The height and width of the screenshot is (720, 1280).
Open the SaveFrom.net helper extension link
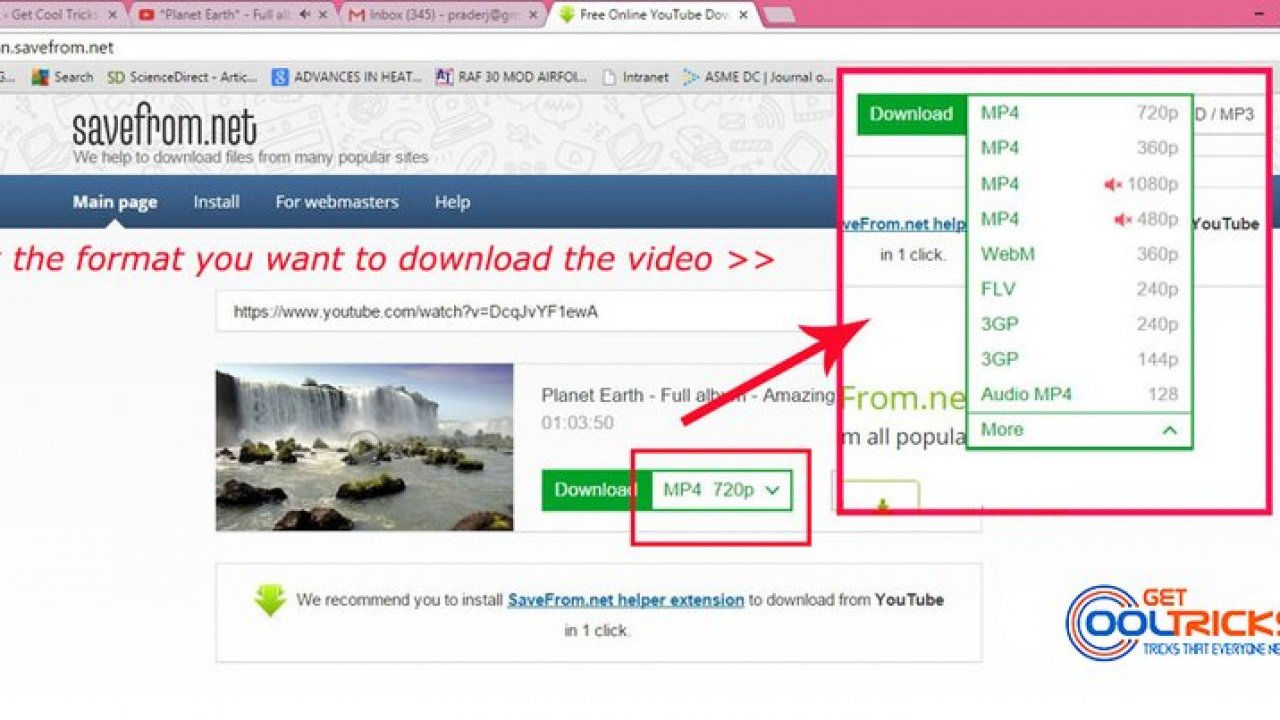pos(626,600)
